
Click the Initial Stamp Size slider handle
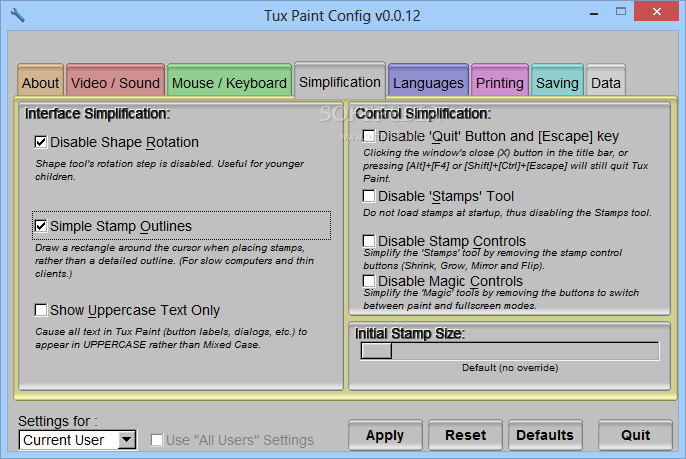tap(376, 351)
